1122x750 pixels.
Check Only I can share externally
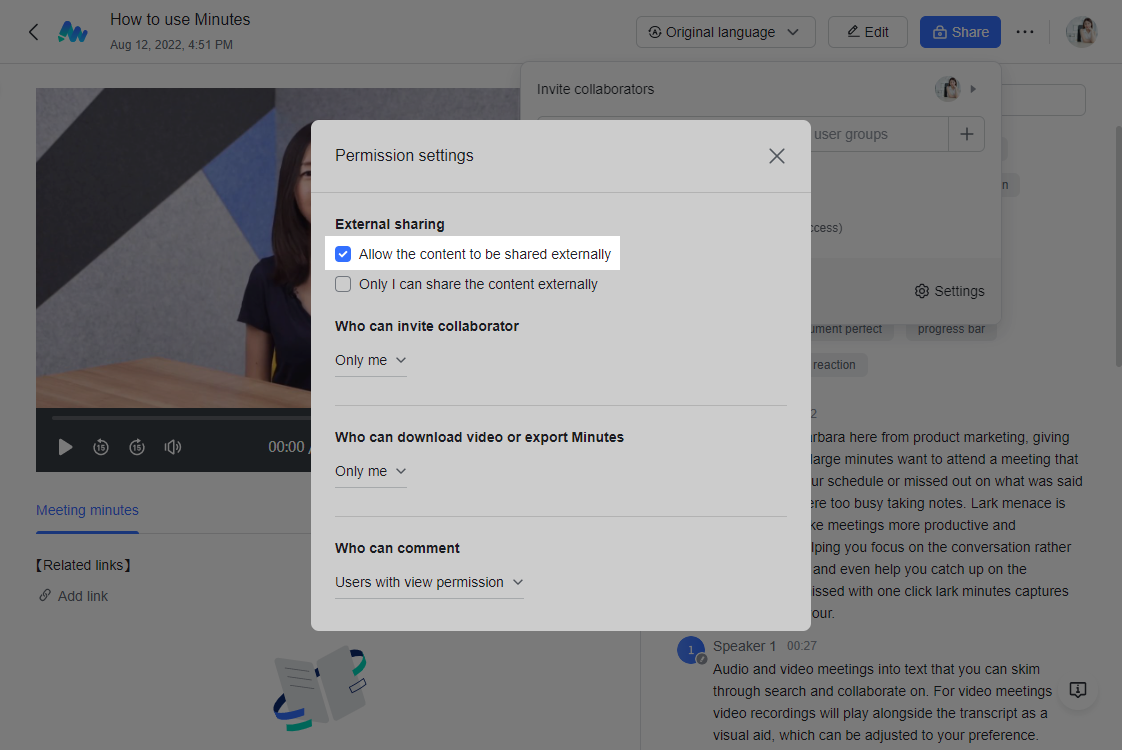343,284
